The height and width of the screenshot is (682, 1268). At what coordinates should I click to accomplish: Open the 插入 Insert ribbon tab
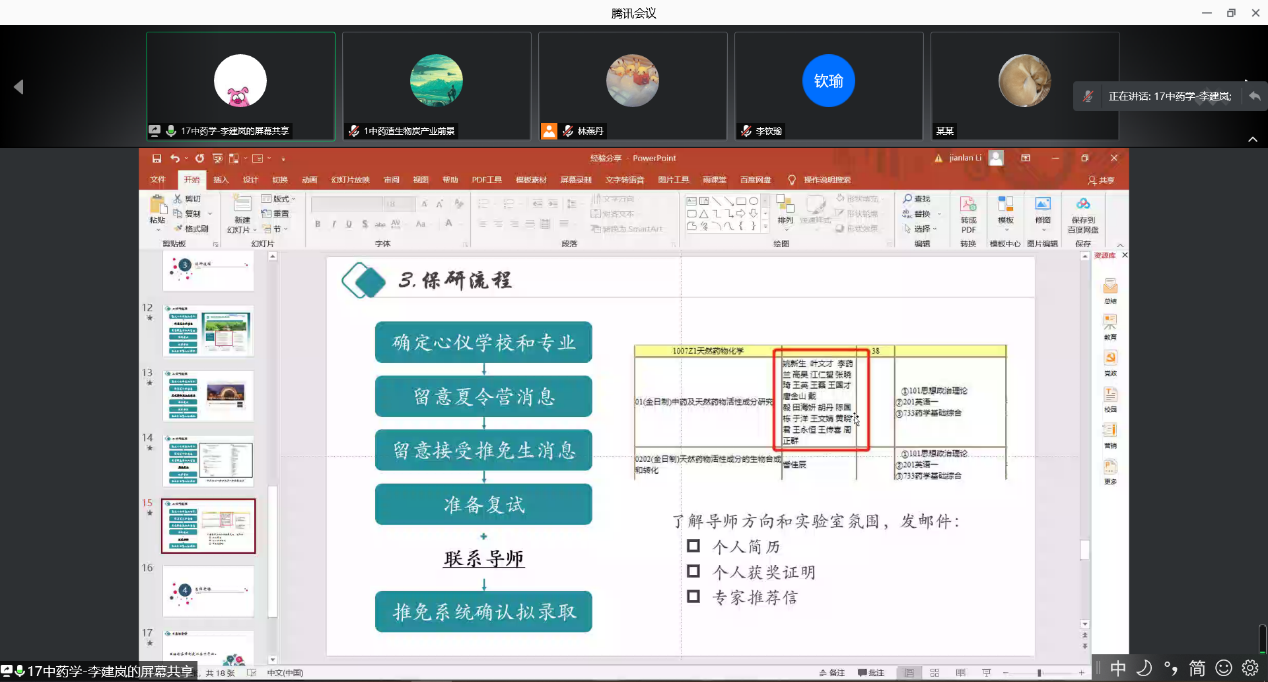(x=221, y=180)
